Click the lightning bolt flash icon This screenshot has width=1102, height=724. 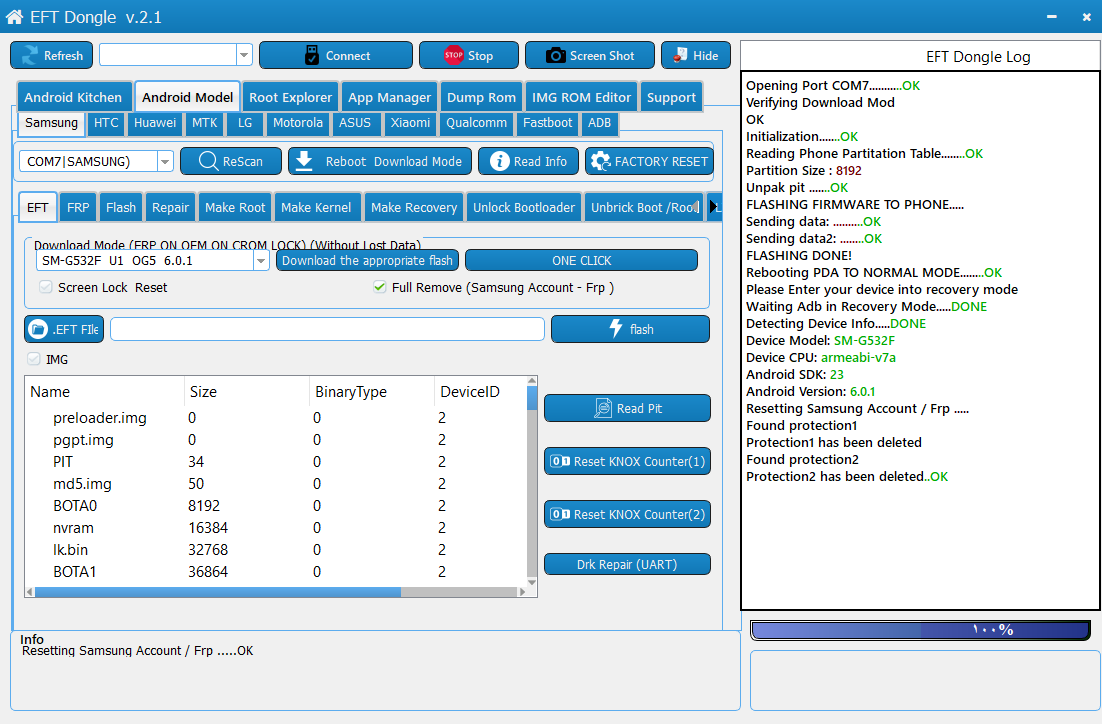point(616,328)
